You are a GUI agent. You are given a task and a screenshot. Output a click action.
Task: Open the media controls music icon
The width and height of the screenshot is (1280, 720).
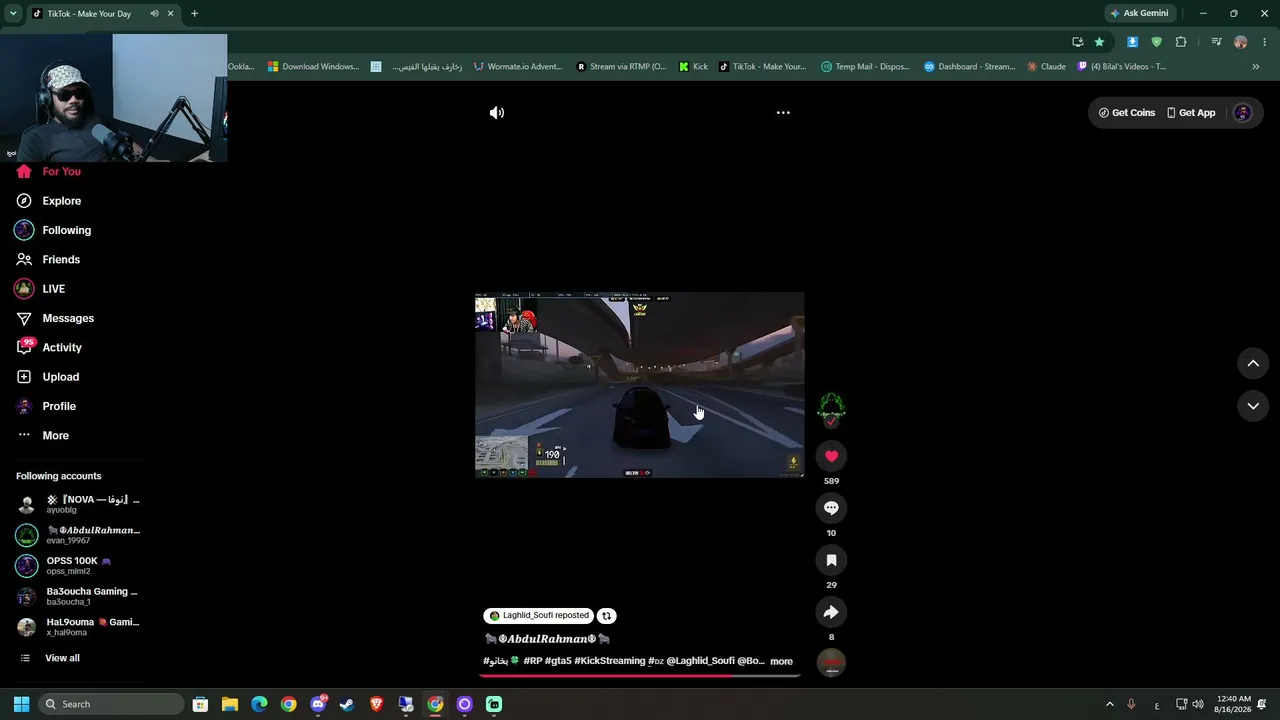[1216, 42]
